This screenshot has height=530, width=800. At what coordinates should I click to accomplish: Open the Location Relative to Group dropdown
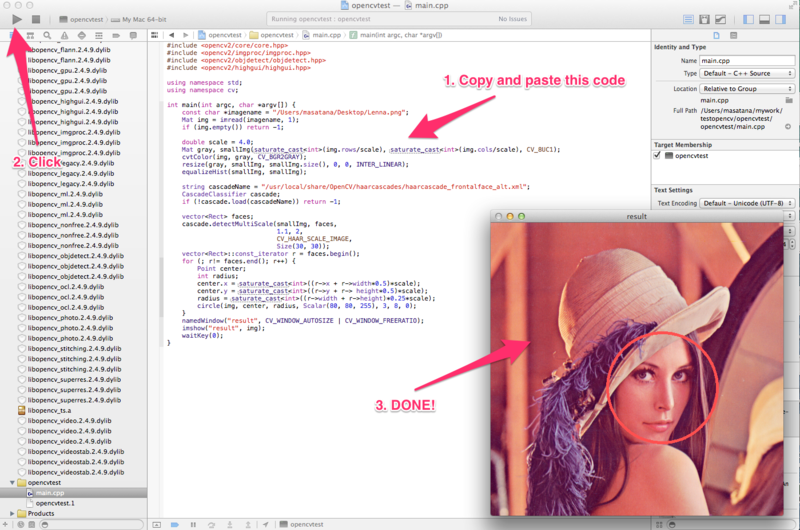747,89
